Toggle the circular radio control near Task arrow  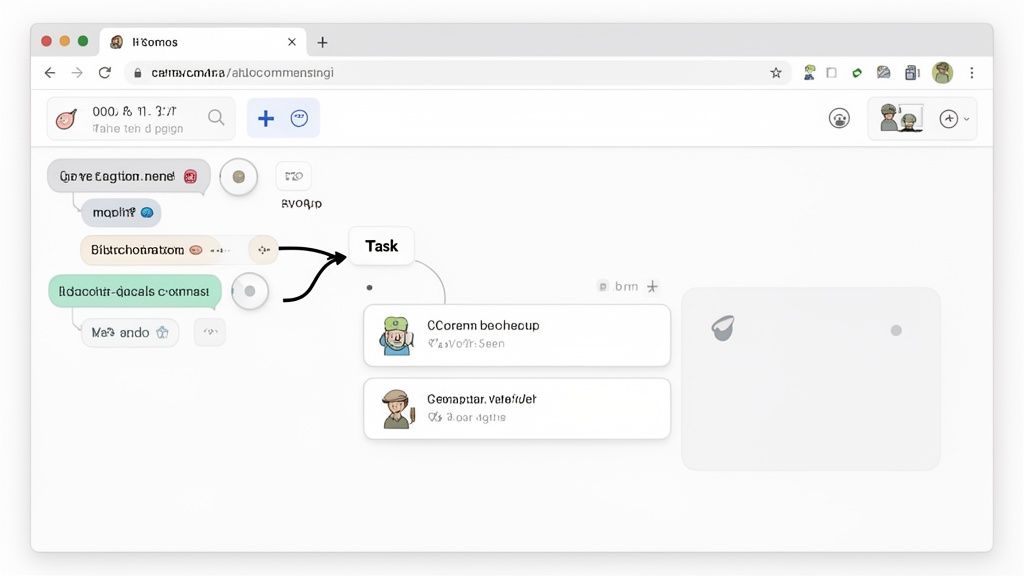[x=250, y=291]
